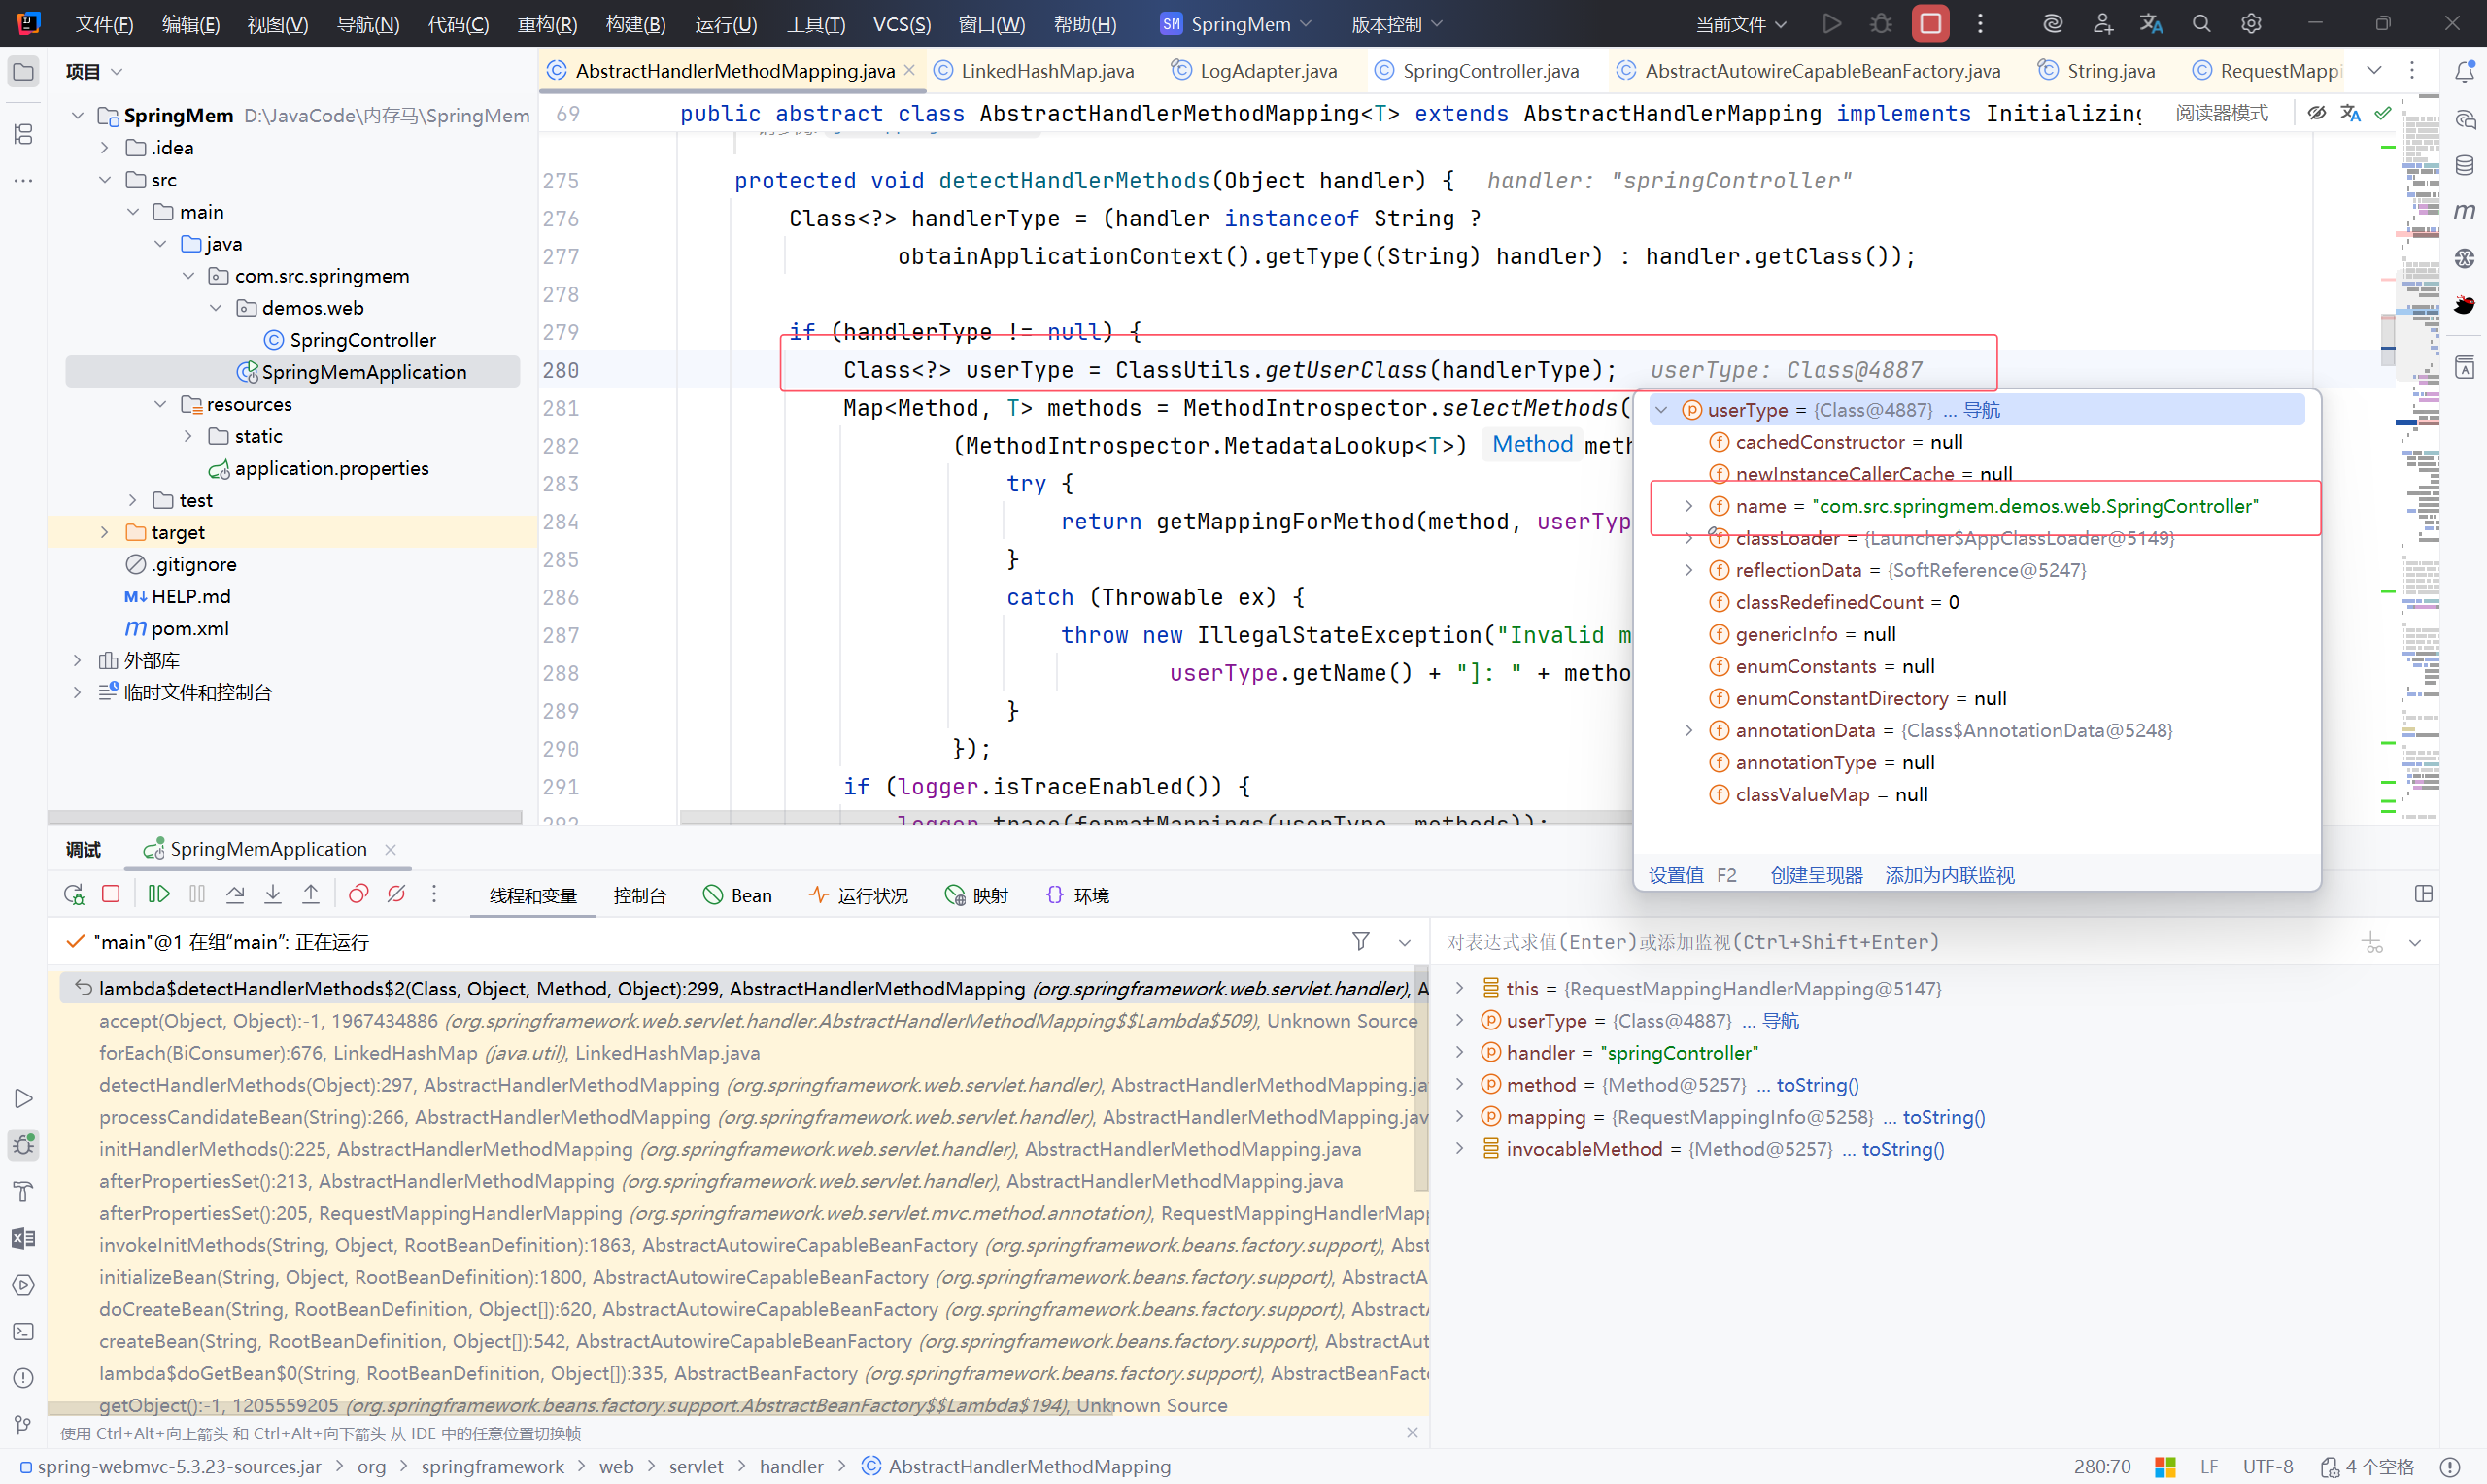Click the 创建呈现器 link

(x=1816, y=875)
